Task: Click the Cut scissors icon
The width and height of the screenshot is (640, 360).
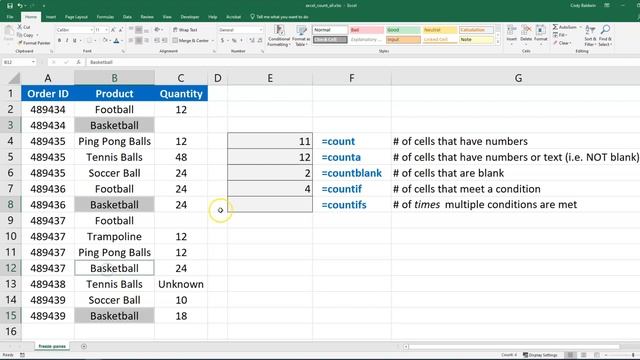Action: click(x=20, y=27)
